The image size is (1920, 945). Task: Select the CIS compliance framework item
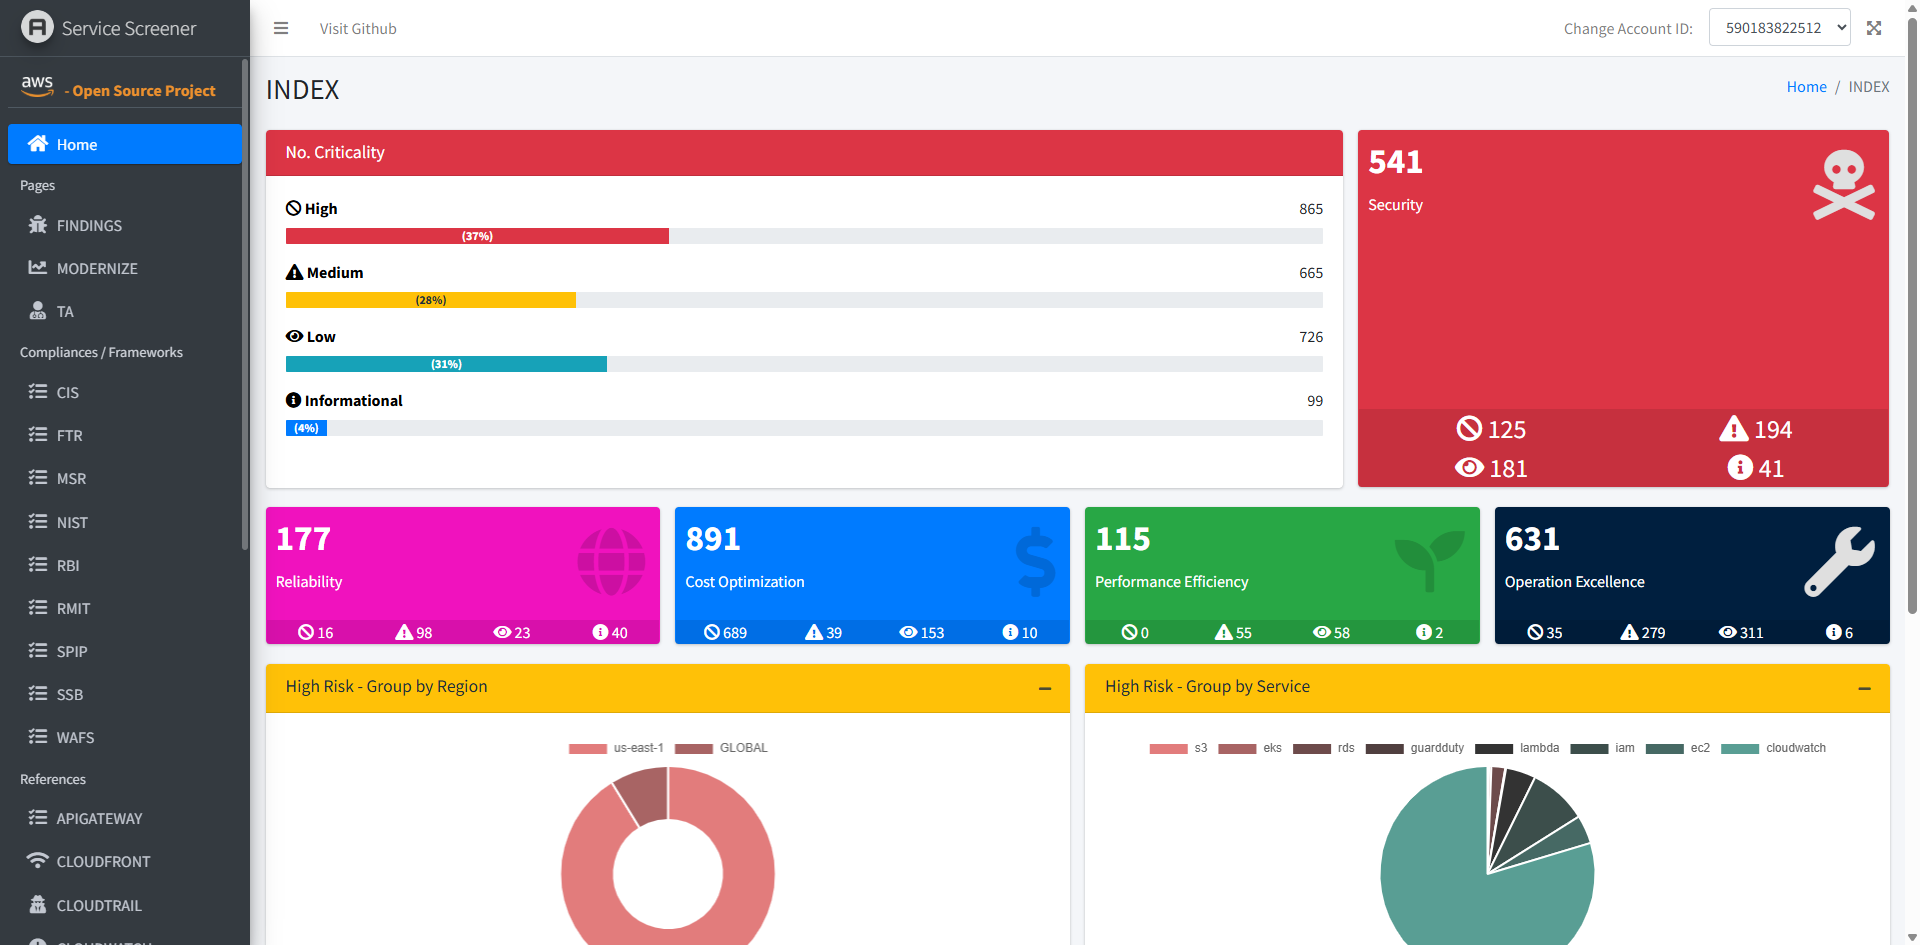pos(67,393)
